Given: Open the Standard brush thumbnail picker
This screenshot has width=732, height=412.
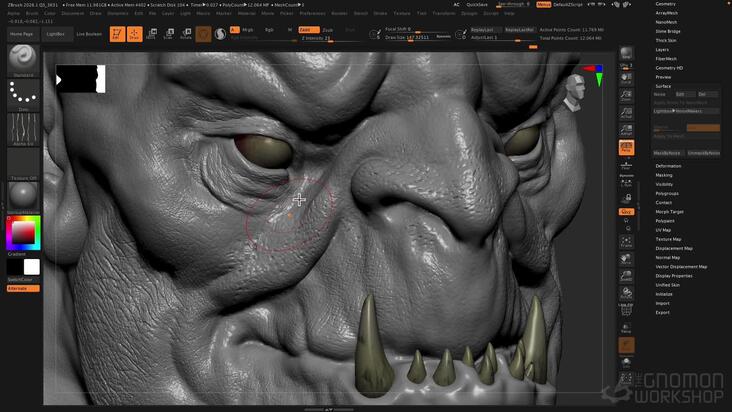Looking at the screenshot, I should point(23,59).
